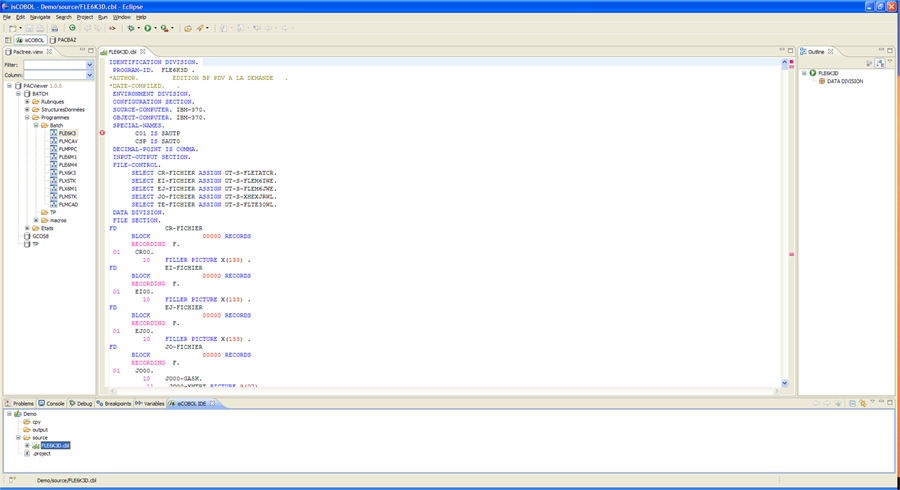Select DATA DIVISION in Outline

[844, 81]
